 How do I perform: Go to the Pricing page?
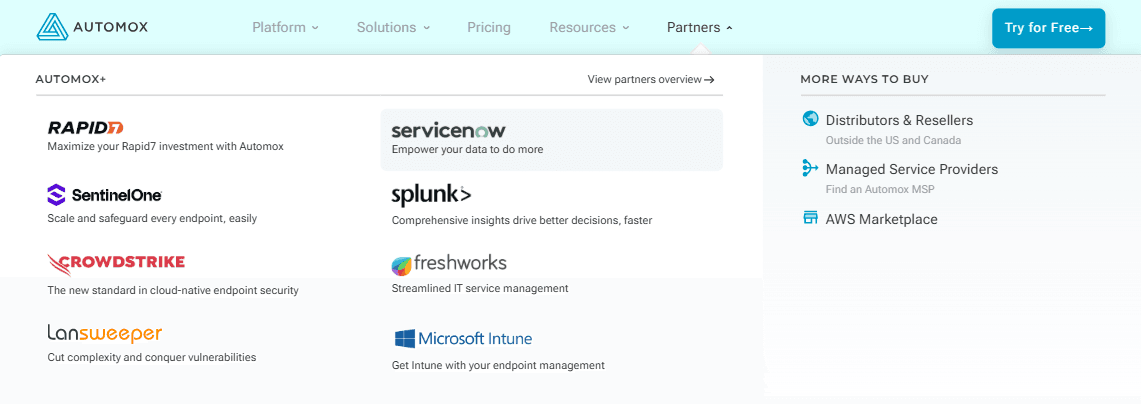[489, 28]
